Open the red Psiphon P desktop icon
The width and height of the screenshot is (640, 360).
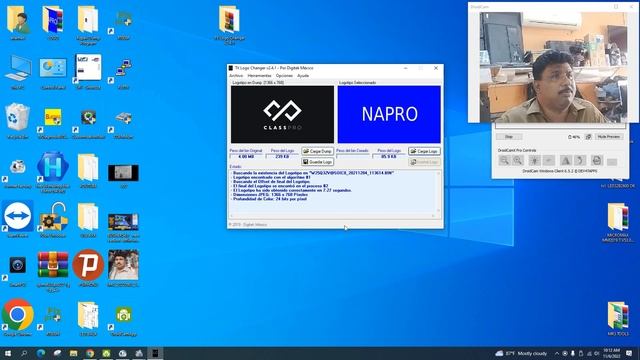pyautogui.click(x=88, y=267)
